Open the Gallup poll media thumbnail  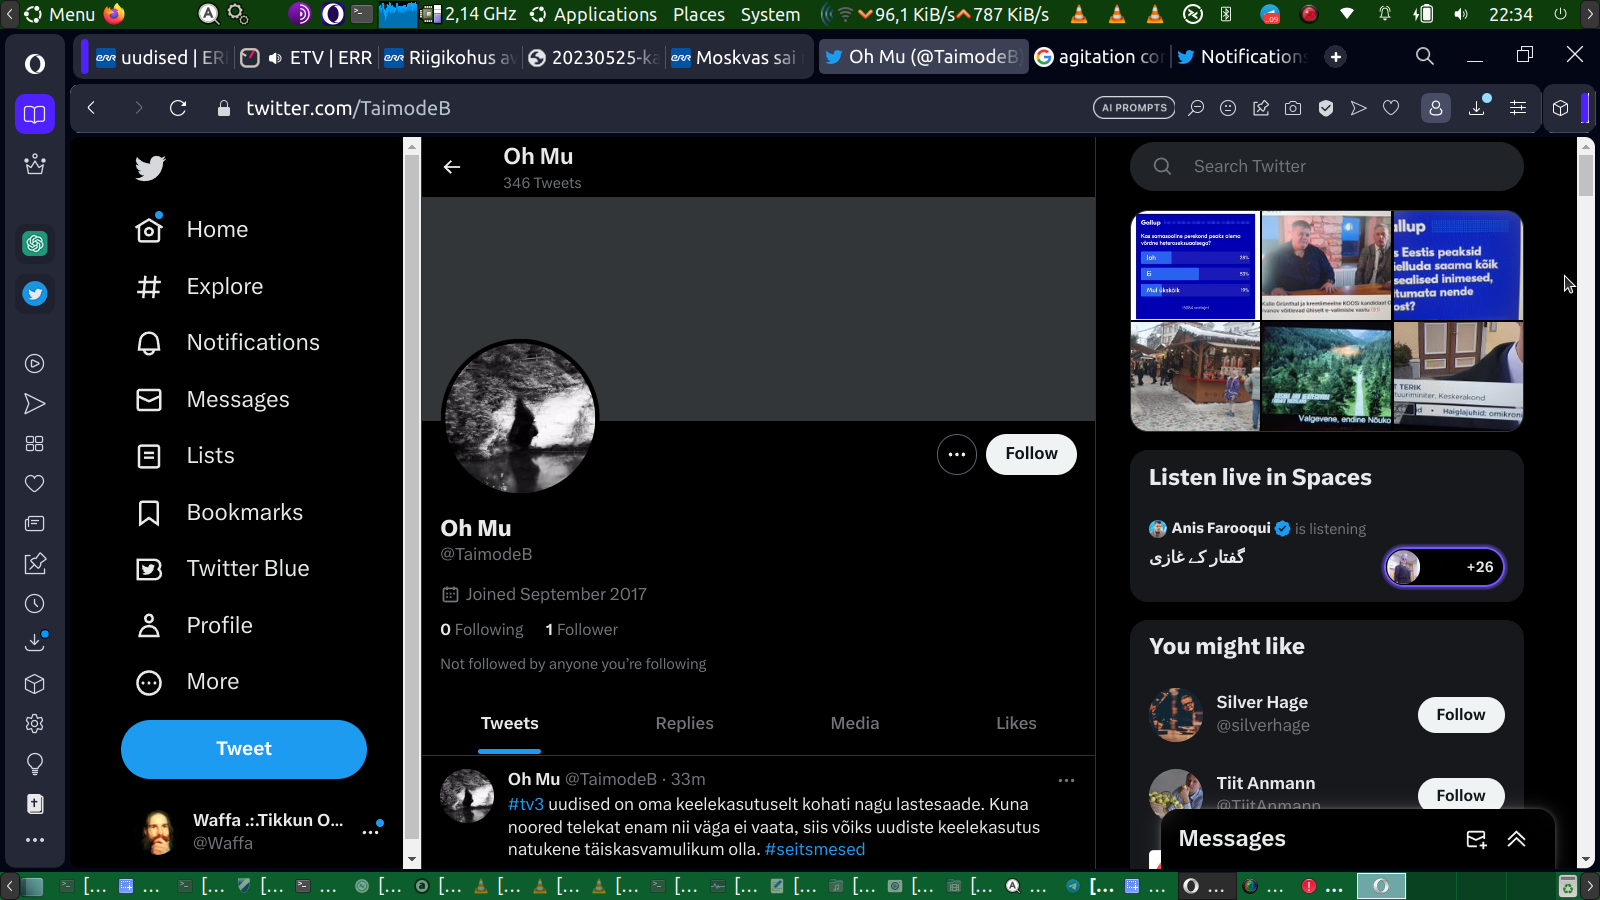(1195, 265)
